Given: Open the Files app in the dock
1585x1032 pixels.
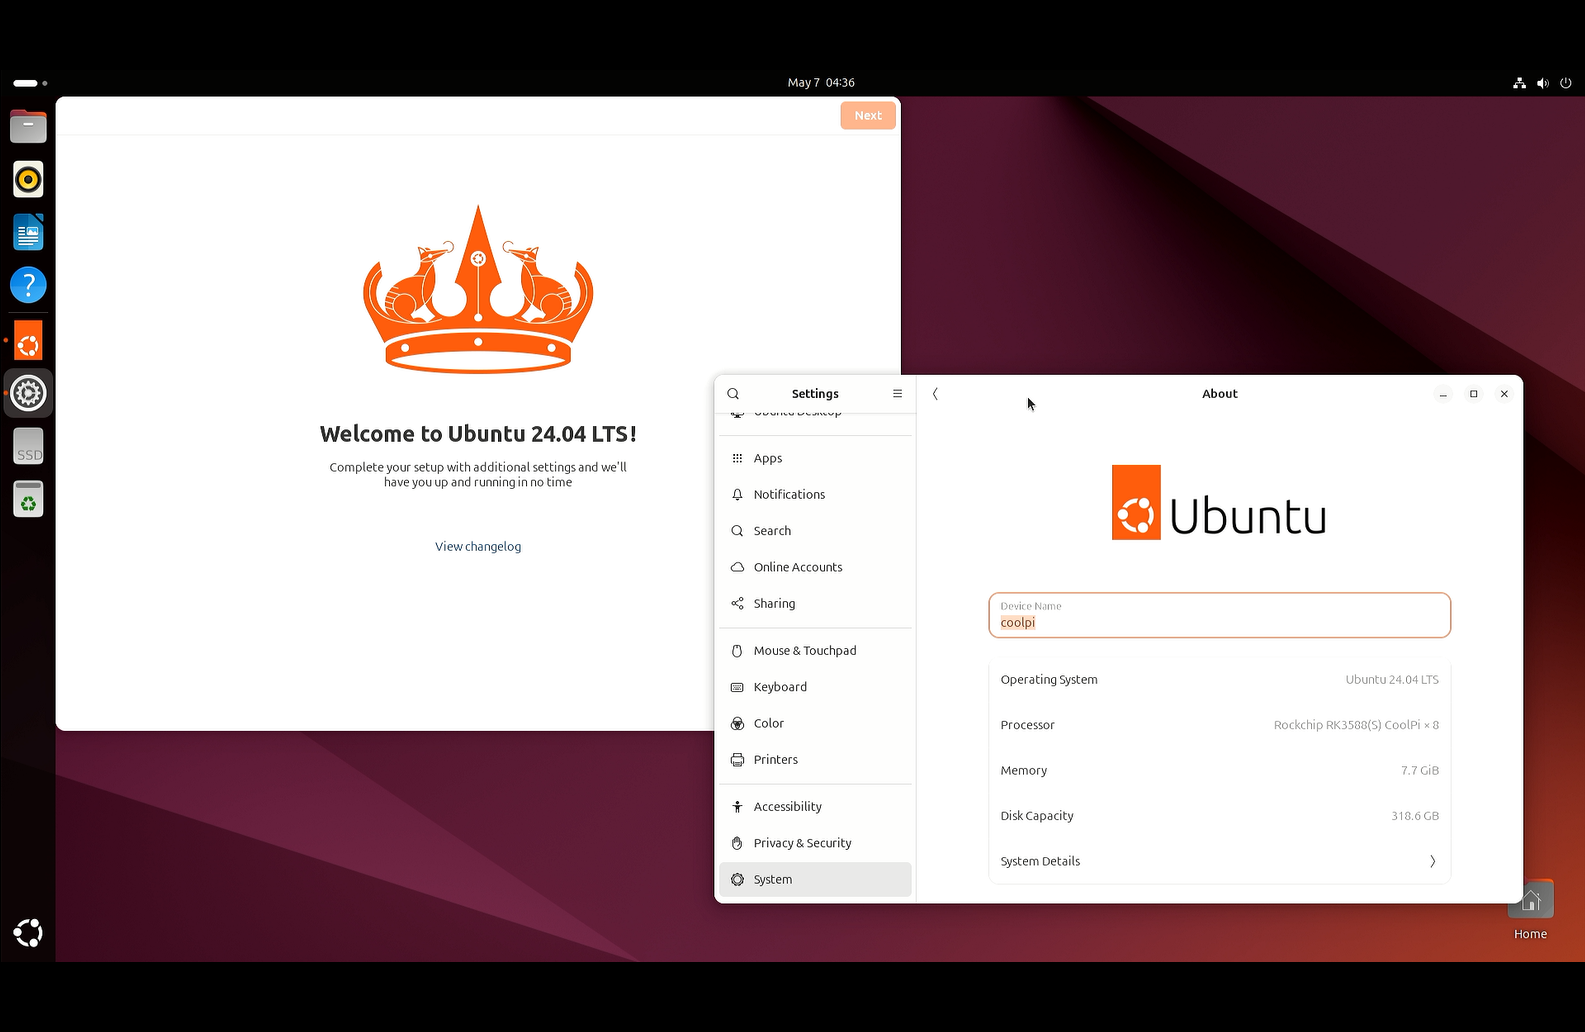Looking at the screenshot, I should click(28, 126).
